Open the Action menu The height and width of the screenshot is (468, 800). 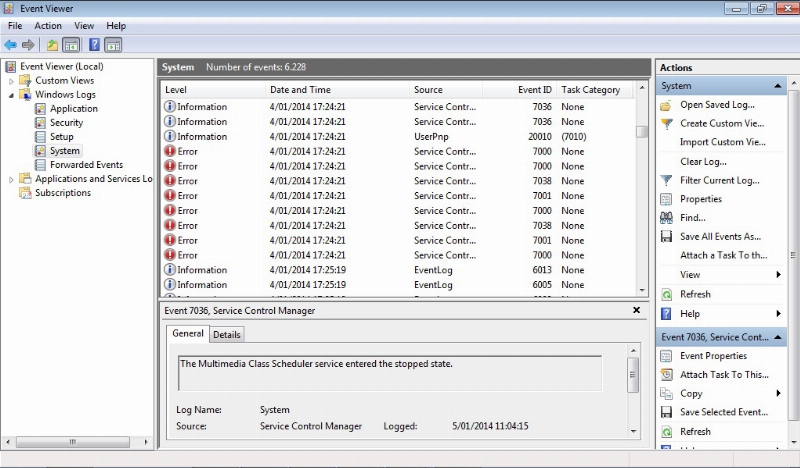click(48, 26)
